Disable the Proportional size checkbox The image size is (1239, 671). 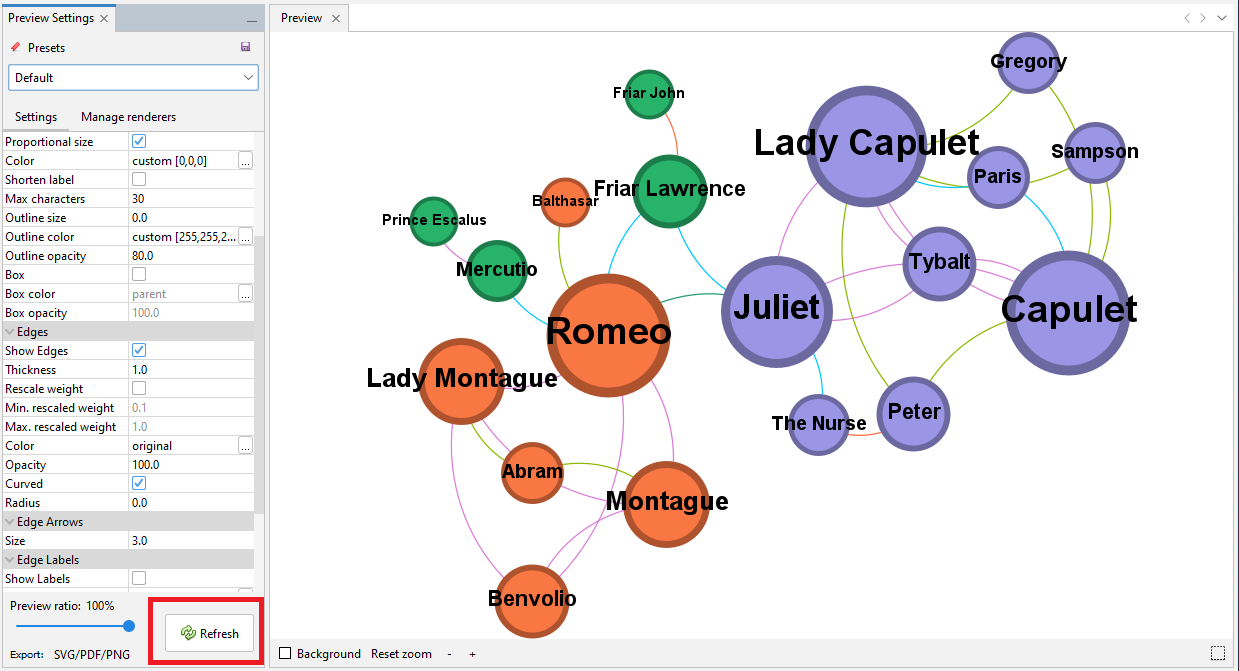click(139, 142)
